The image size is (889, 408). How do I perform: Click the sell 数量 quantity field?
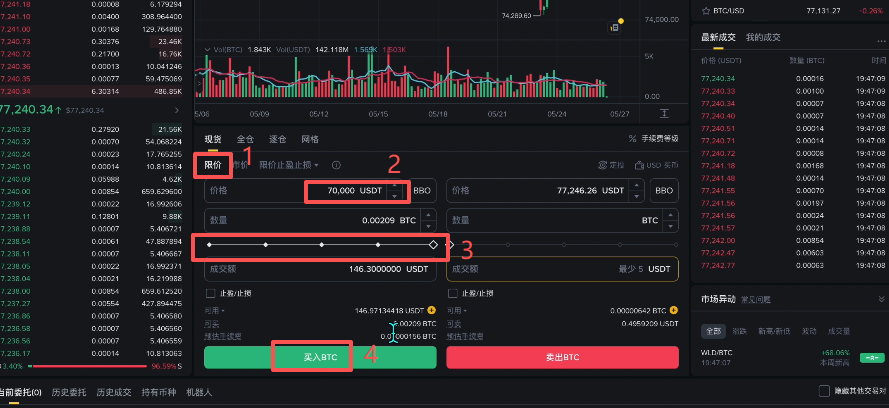click(562, 220)
